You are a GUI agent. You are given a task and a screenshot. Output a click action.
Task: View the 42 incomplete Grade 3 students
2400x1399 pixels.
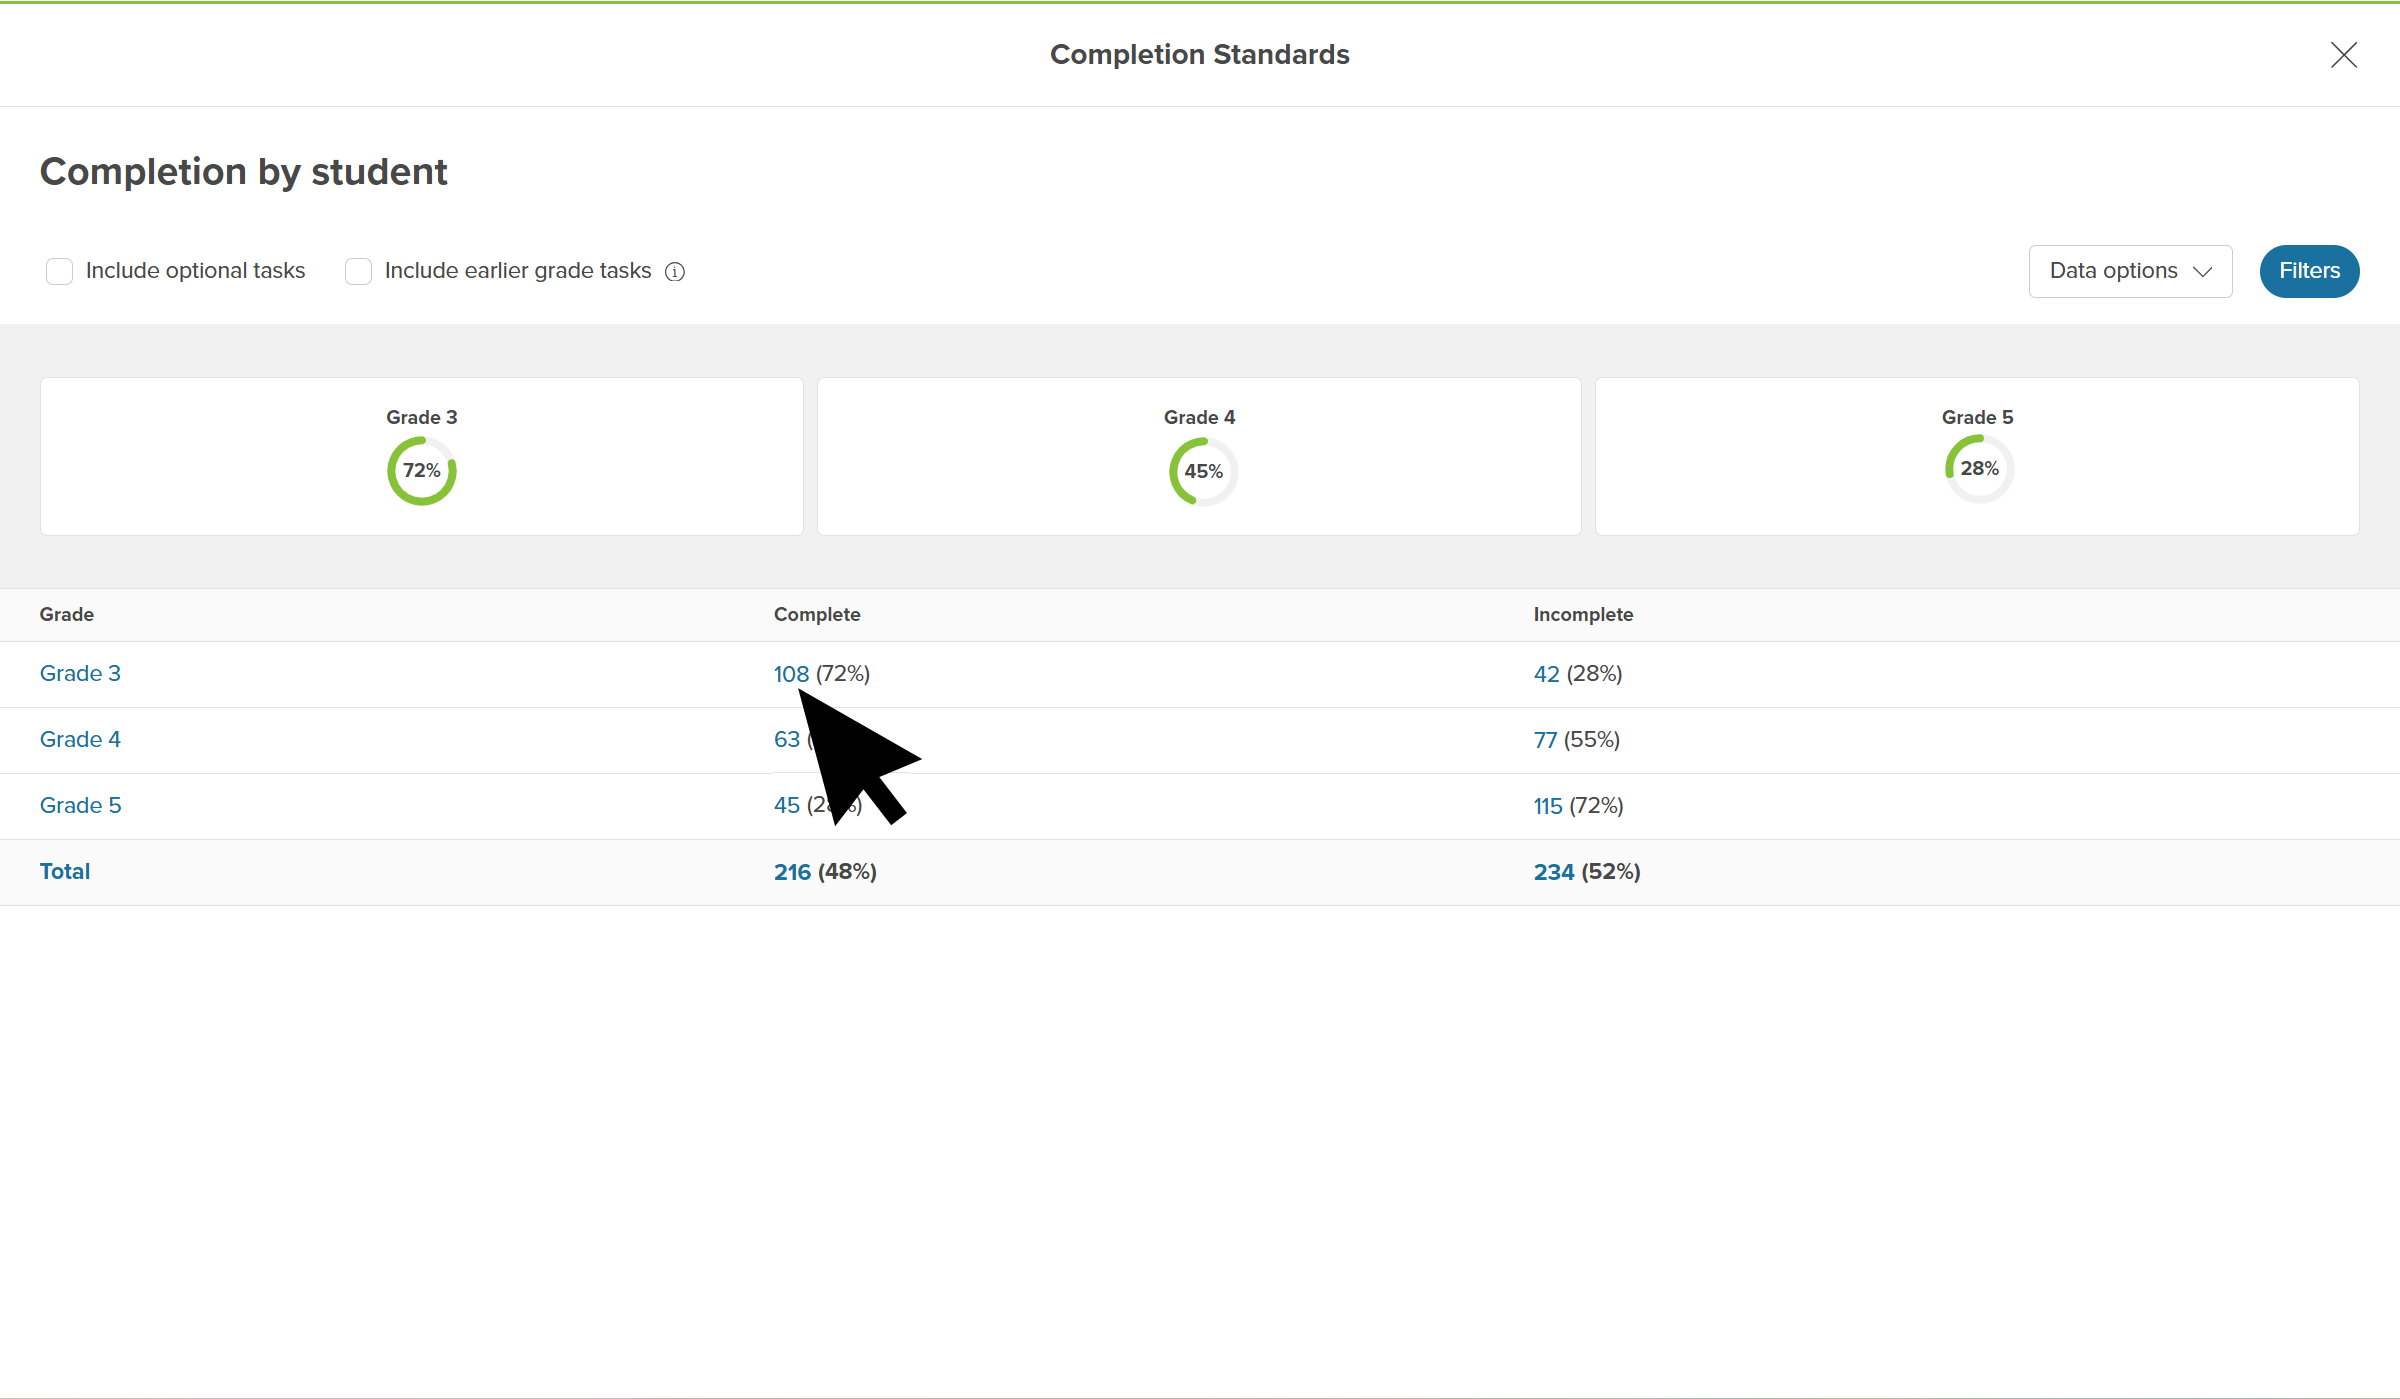(1546, 674)
